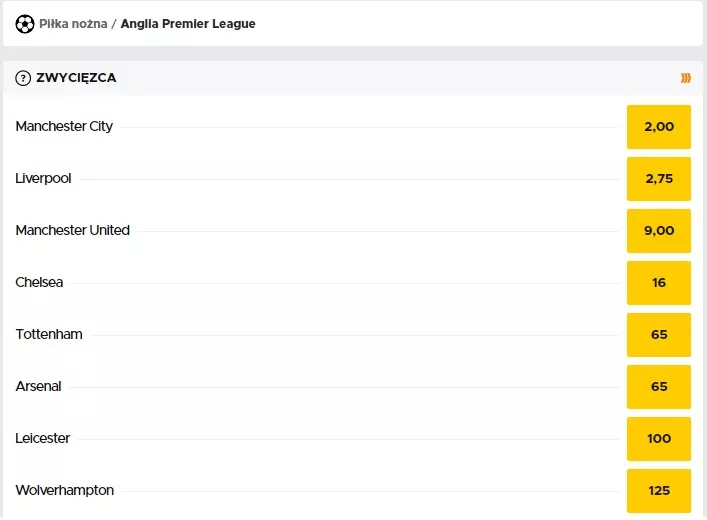Open Anglia Premier League breadcrumb
The image size is (707, 520).
(188, 23)
